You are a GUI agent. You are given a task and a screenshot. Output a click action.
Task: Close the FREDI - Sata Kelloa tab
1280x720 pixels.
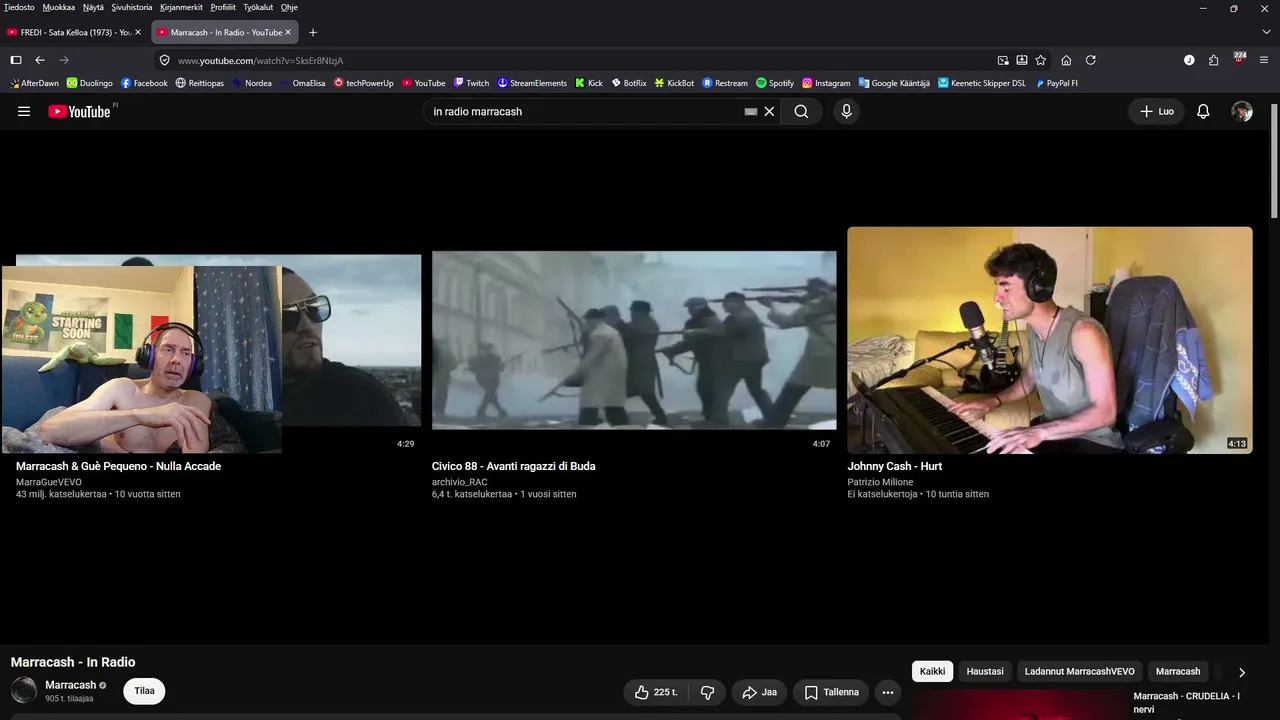(x=138, y=32)
